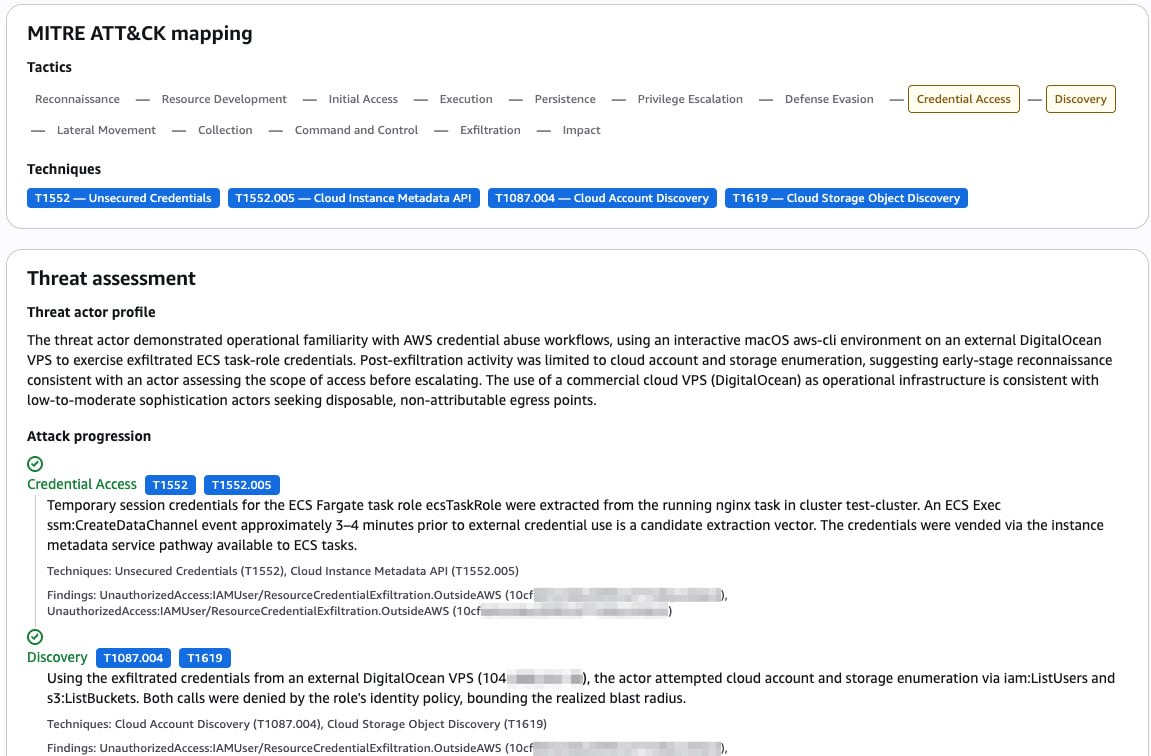Select the Defense Evasion tactic
1151x756 pixels.
coord(829,99)
